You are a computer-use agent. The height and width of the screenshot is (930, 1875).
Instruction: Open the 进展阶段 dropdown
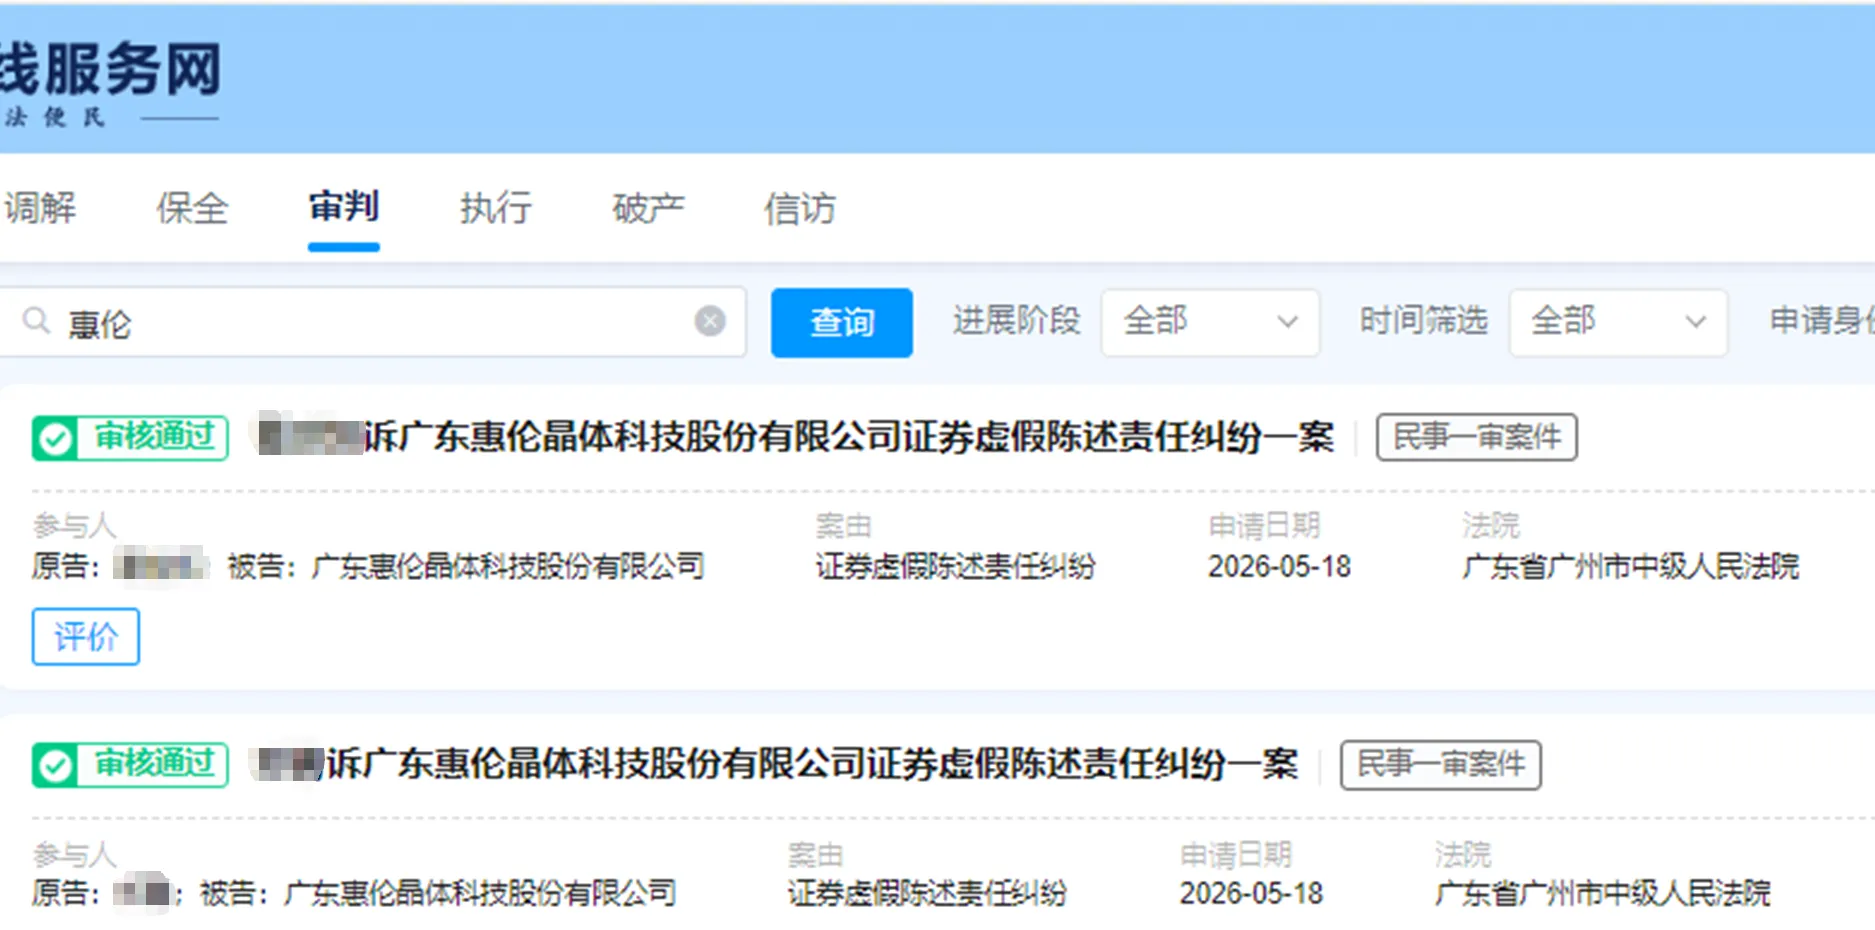[x=1210, y=322]
